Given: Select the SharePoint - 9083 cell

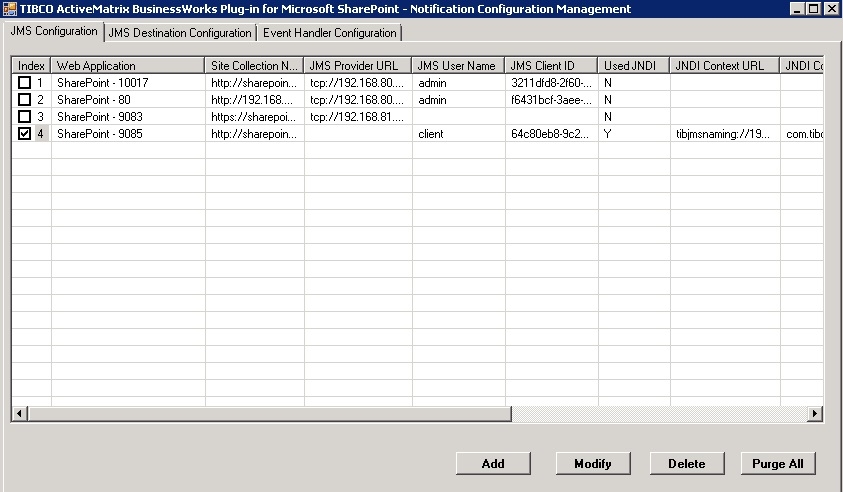Looking at the screenshot, I should point(128,117).
